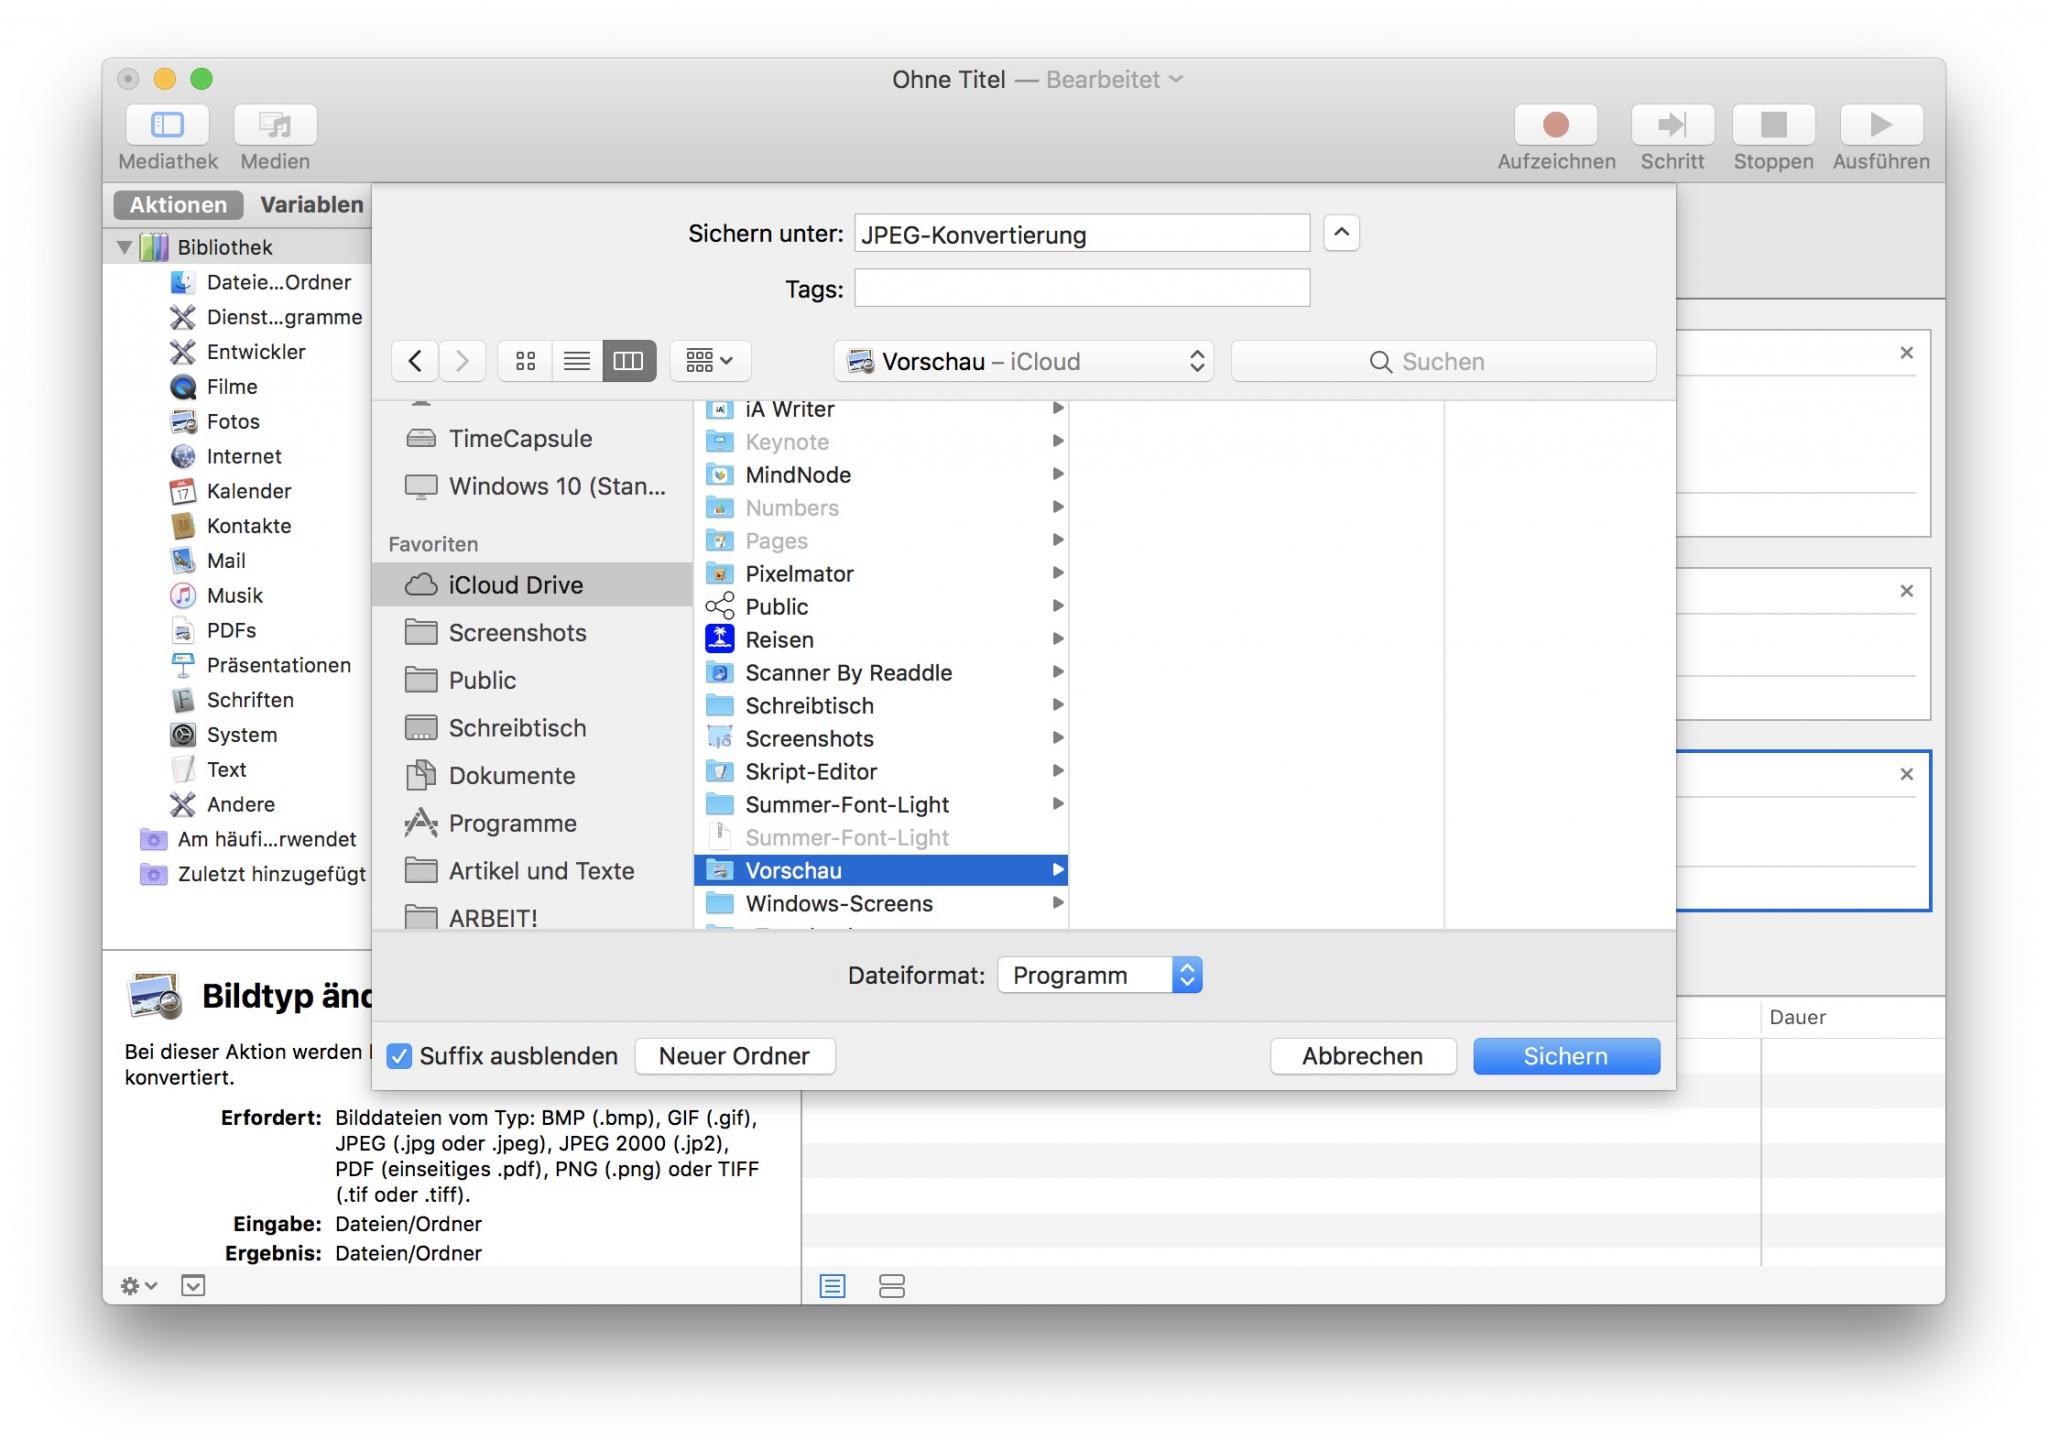Expand the Vorschau folder in file list
Viewport: 2048px width, 1451px height.
1057,870
